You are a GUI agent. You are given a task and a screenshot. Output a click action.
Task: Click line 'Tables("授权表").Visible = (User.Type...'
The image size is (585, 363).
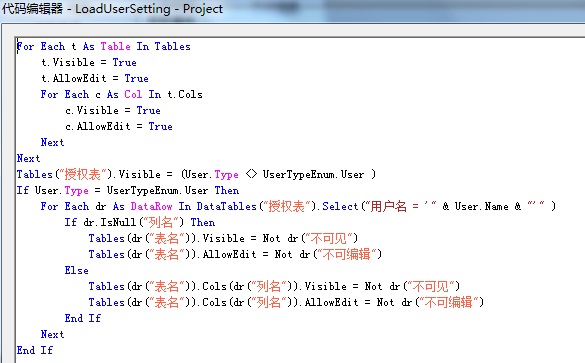click(x=196, y=175)
